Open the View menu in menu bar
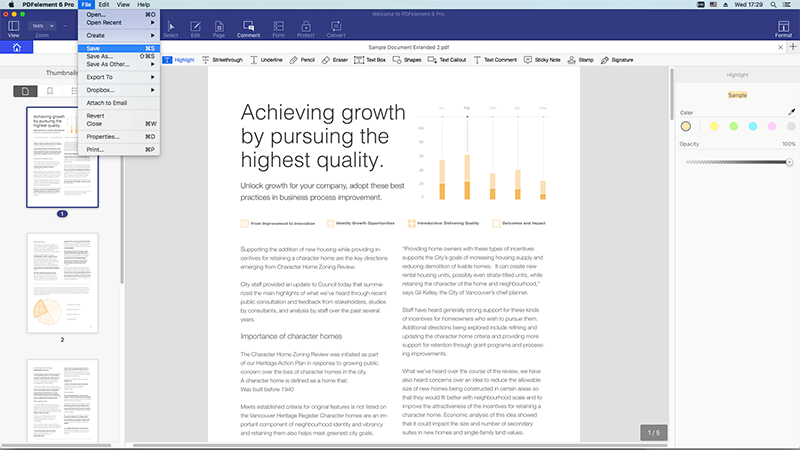 (123, 5)
